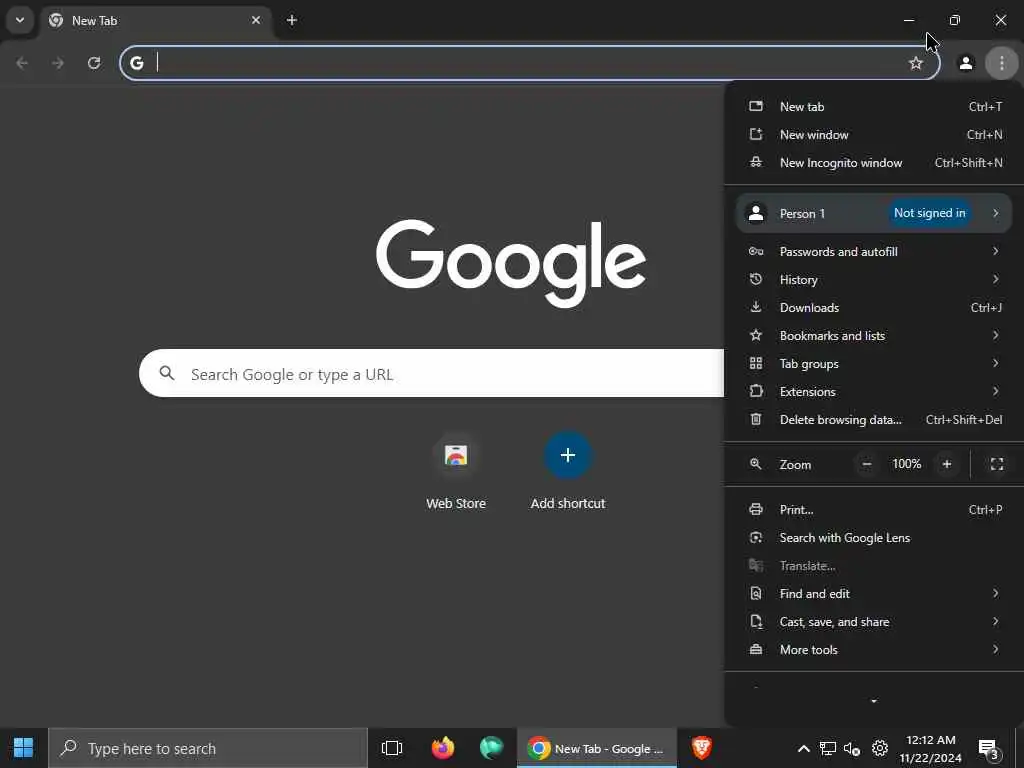Click the taskbar Type here to search box

(x=208, y=748)
